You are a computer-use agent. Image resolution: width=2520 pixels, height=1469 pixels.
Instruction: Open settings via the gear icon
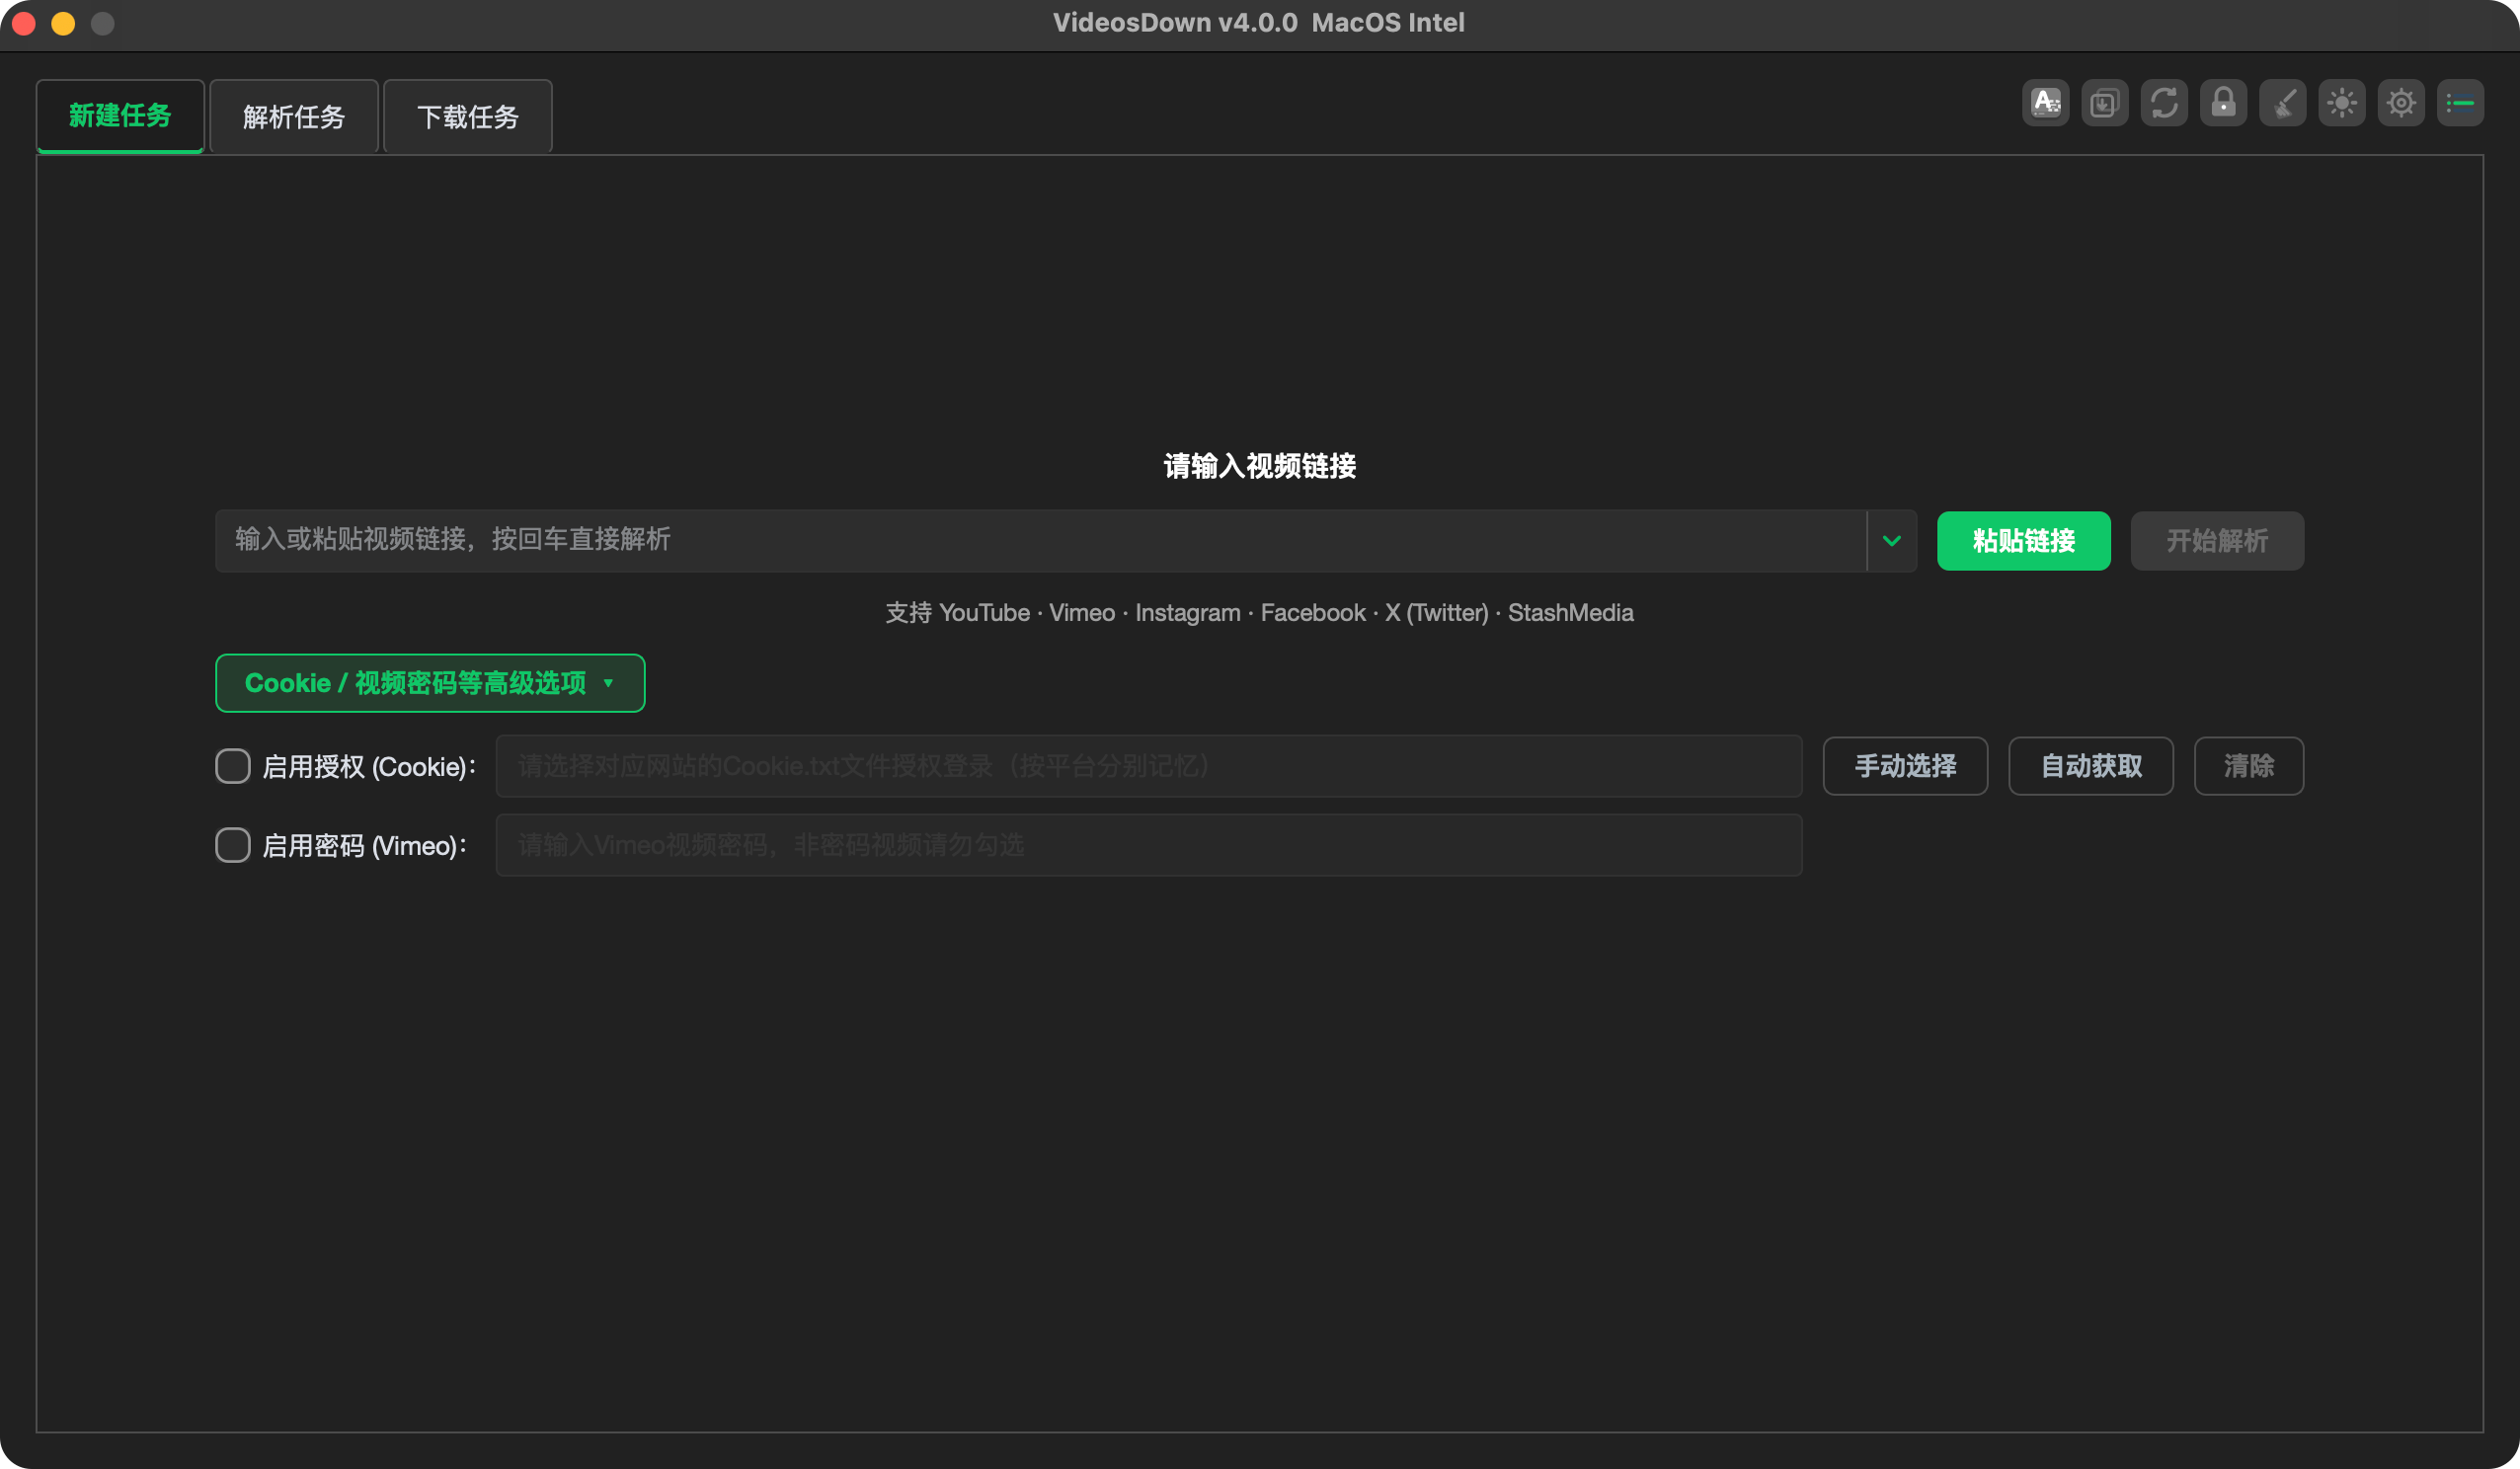(x=2401, y=103)
